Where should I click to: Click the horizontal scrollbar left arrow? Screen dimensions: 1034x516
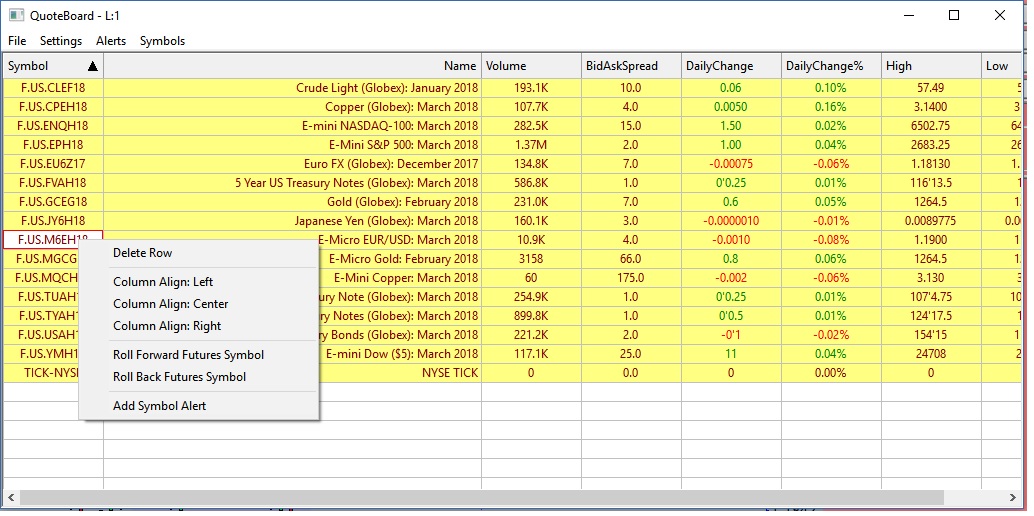pos(11,498)
